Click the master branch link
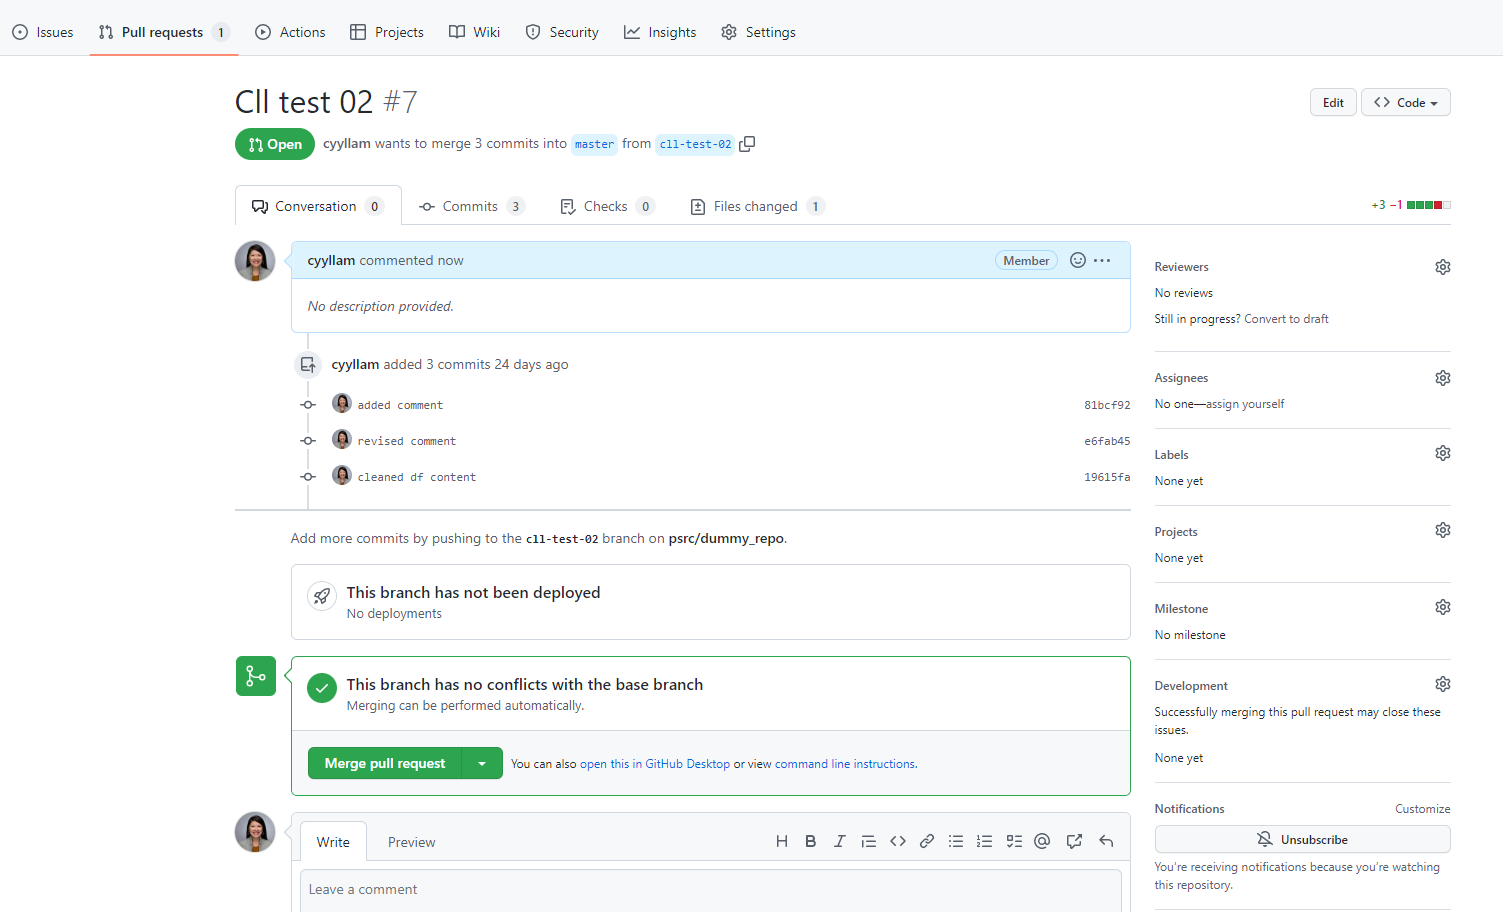Screen dimensions: 1503x912 [x=595, y=144]
